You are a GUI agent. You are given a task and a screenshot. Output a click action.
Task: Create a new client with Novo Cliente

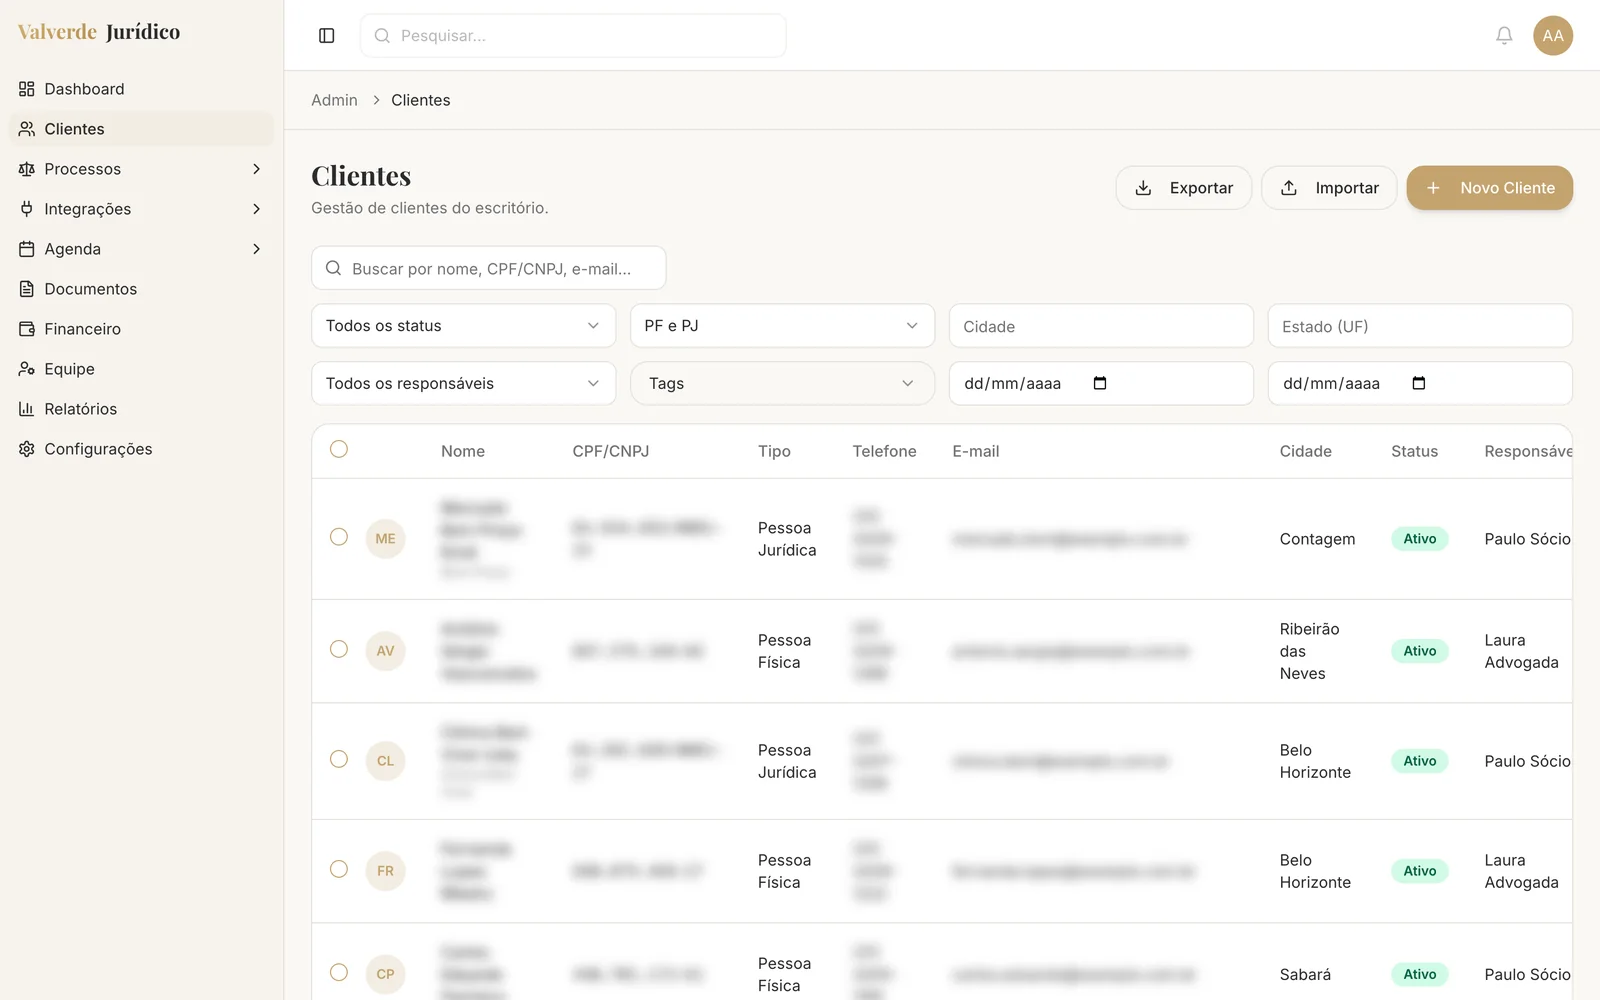1490,188
